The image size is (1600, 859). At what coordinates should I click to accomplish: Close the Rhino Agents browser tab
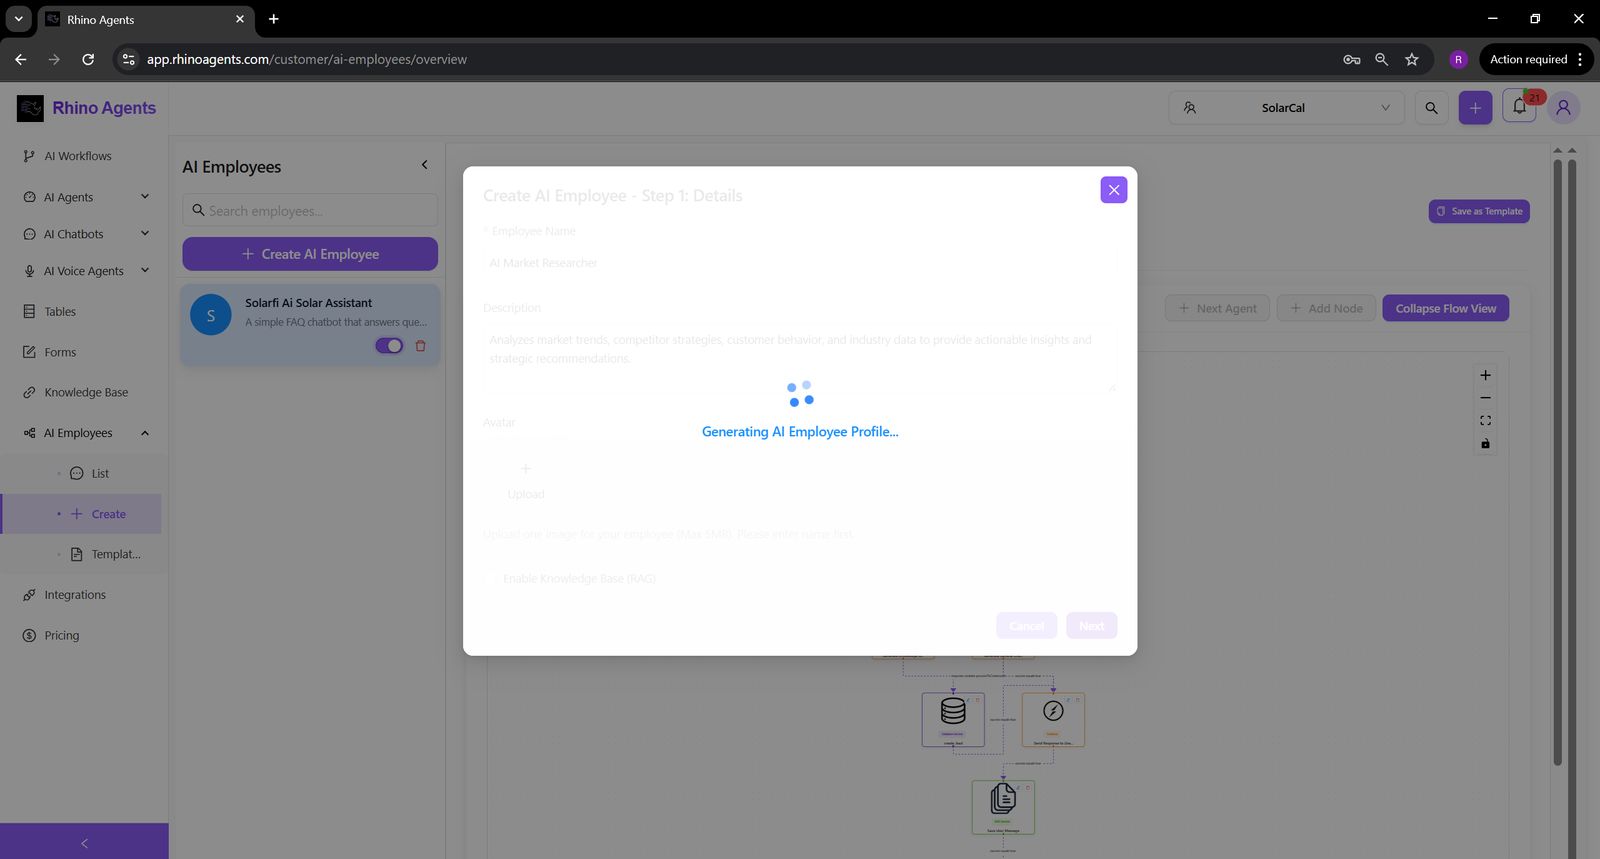[240, 19]
